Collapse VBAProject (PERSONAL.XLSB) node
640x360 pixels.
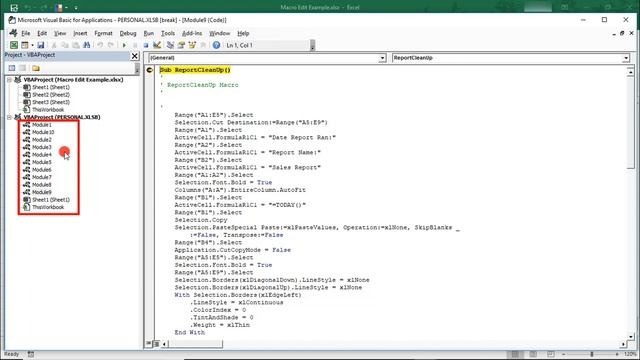9,118
